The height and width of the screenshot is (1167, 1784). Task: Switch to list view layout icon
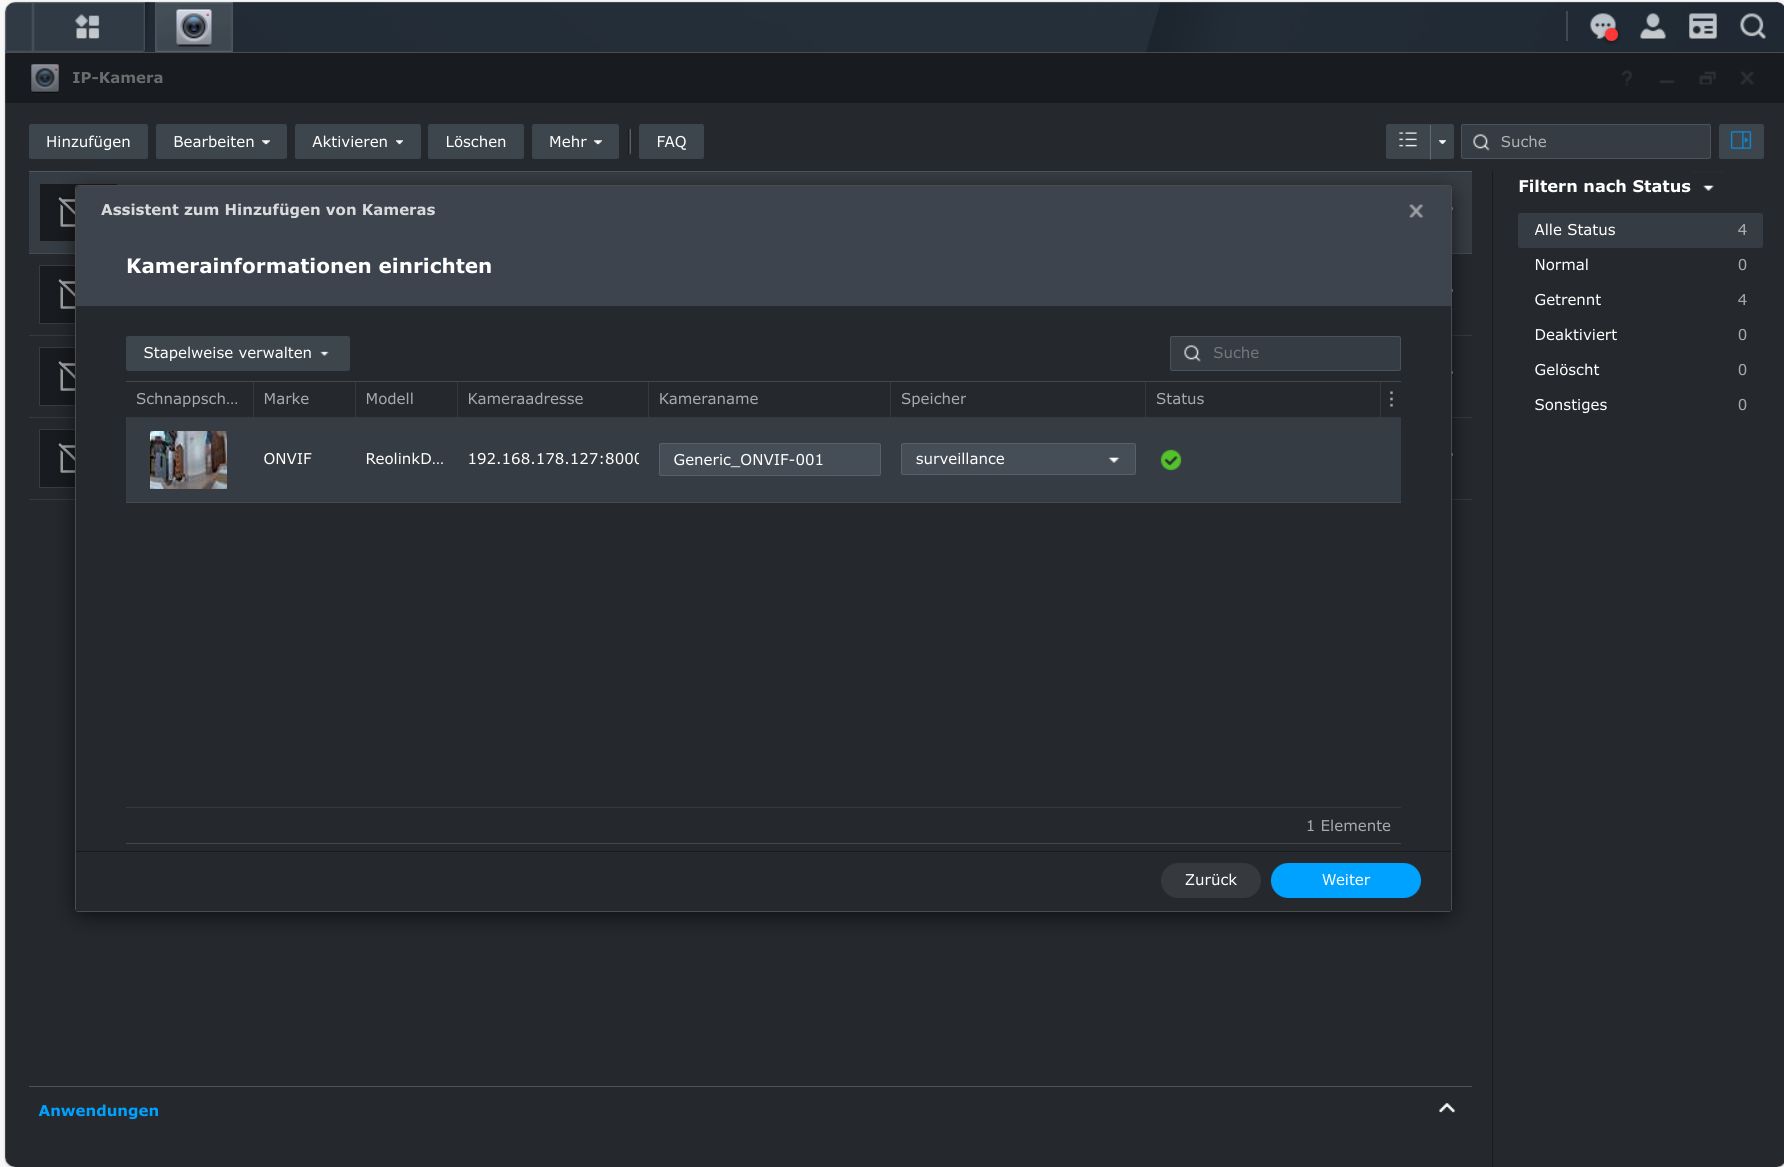coord(1408,141)
